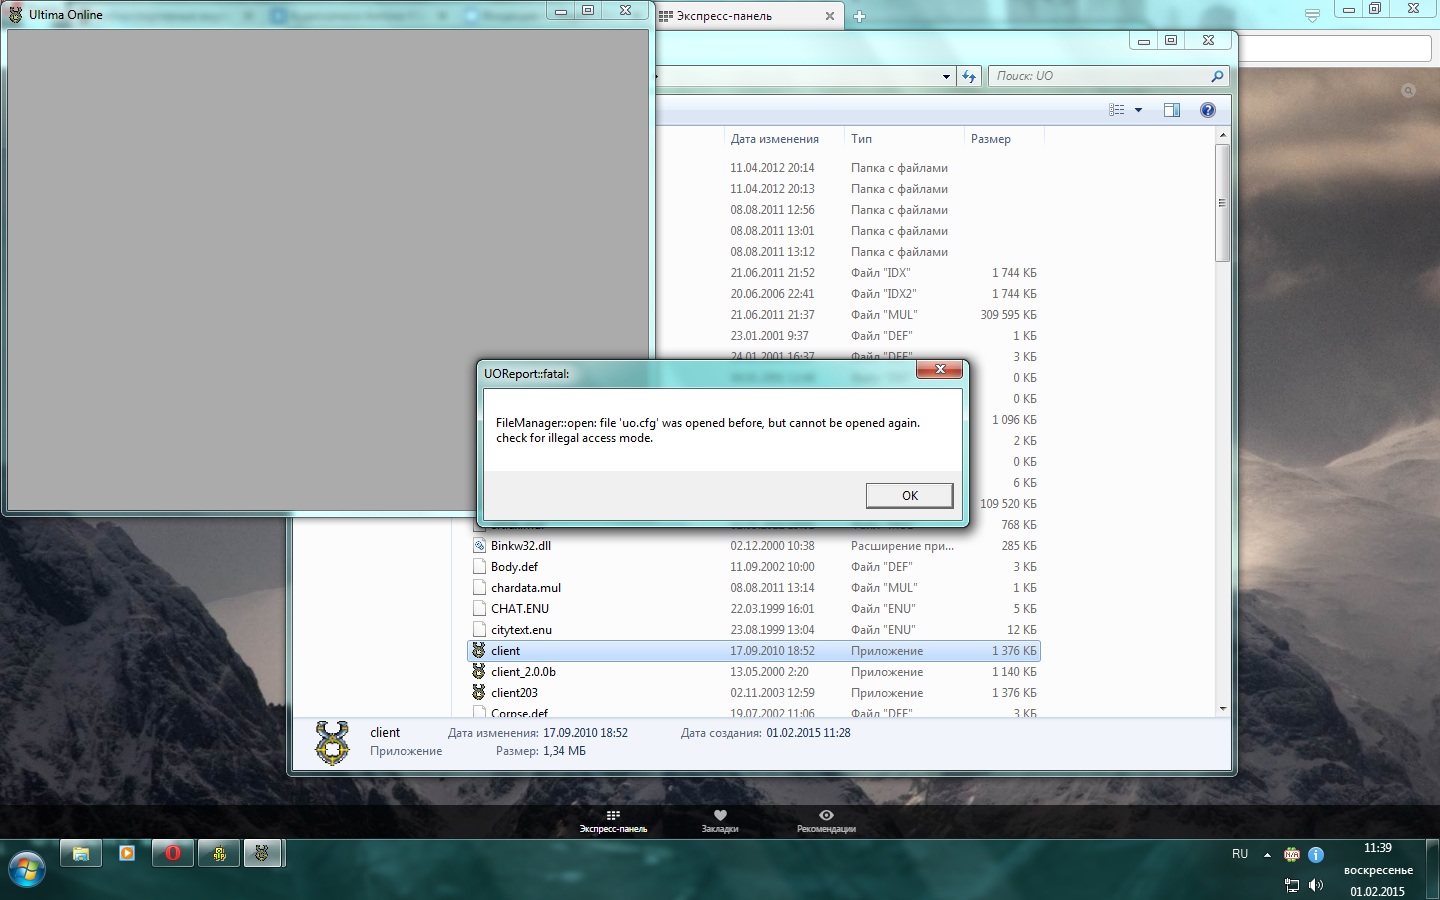The image size is (1440, 900).
Task: Sort by Тип column header
Action: tap(904, 139)
